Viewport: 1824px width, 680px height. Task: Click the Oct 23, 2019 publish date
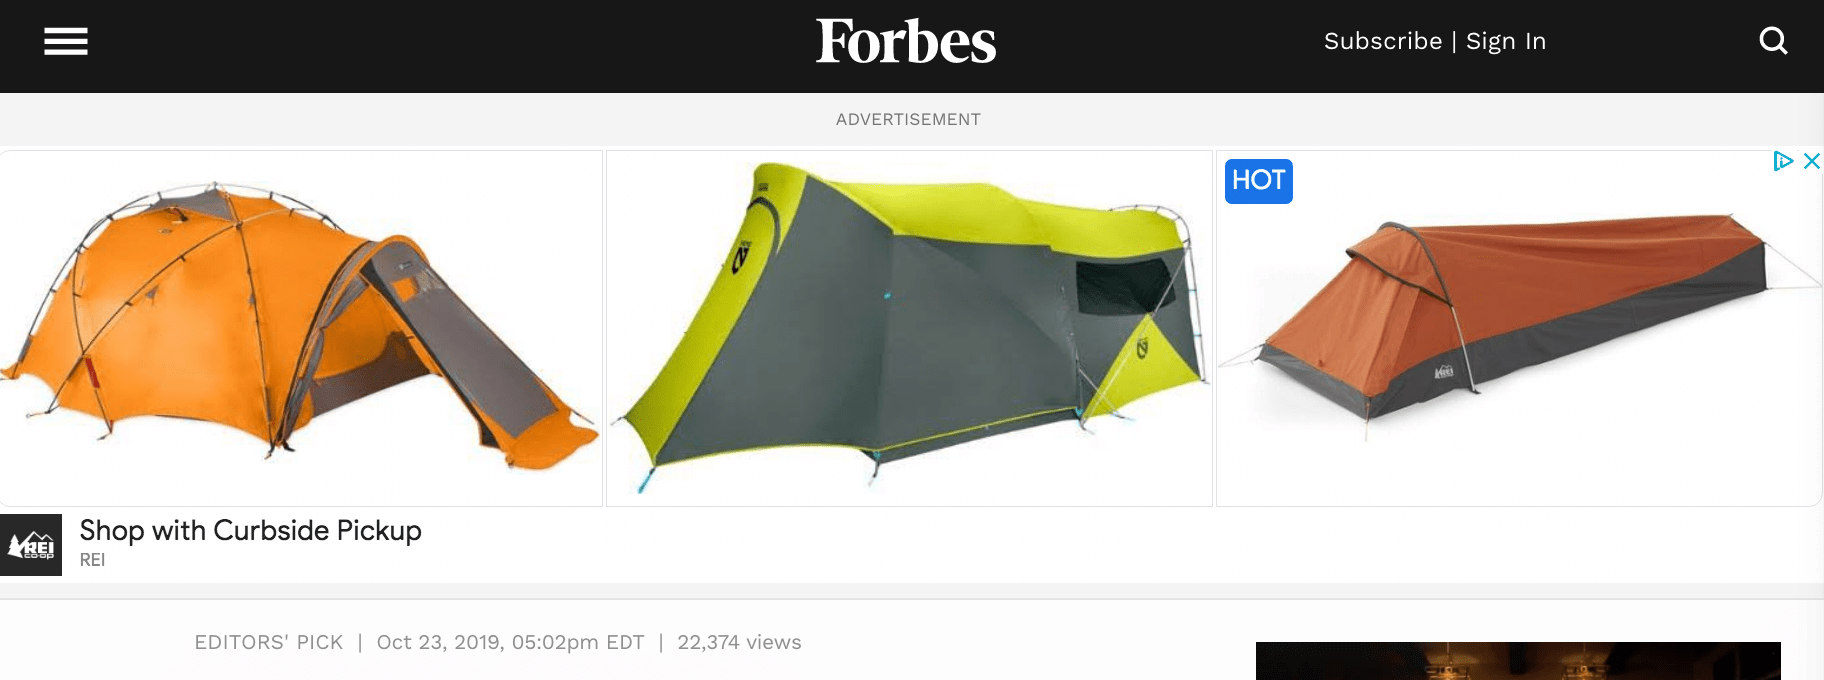coord(510,642)
